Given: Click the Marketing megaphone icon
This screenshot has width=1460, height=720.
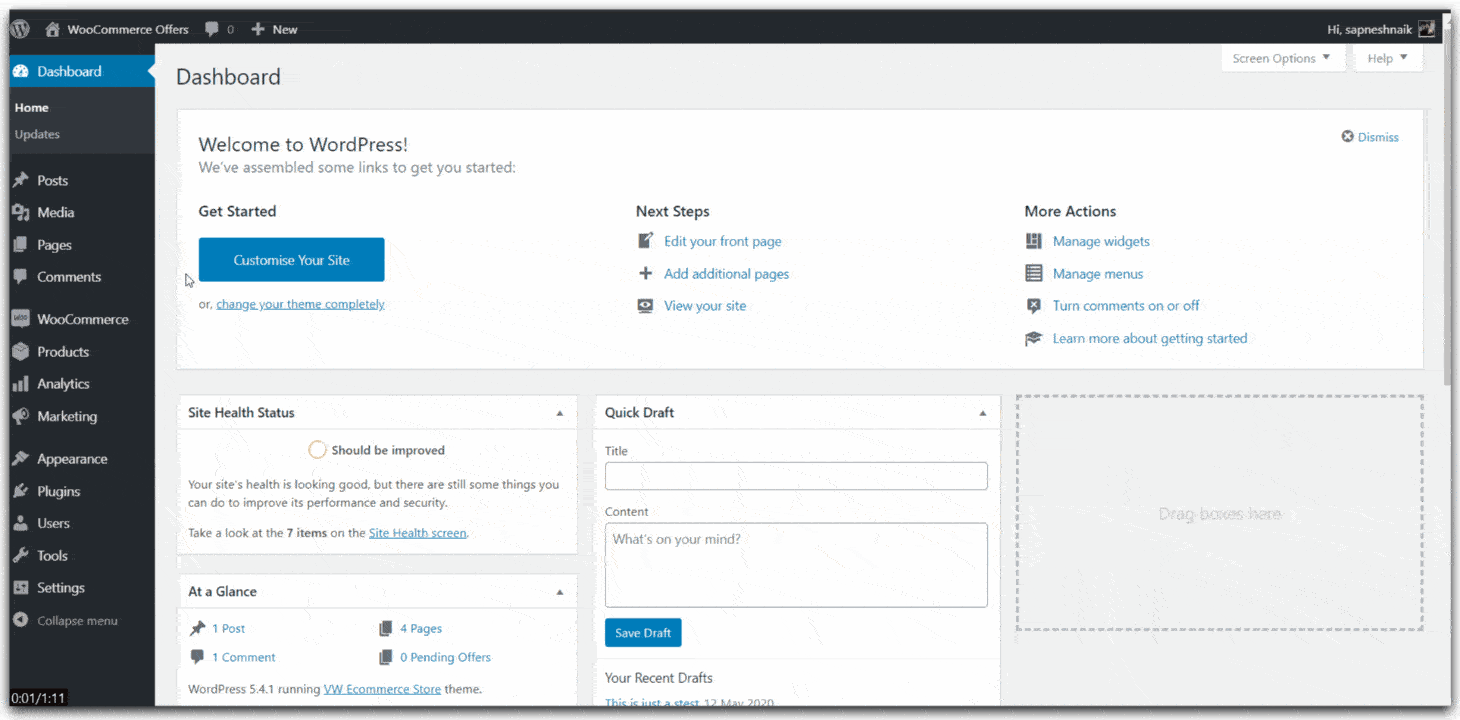Looking at the screenshot, I should (20, 416).
